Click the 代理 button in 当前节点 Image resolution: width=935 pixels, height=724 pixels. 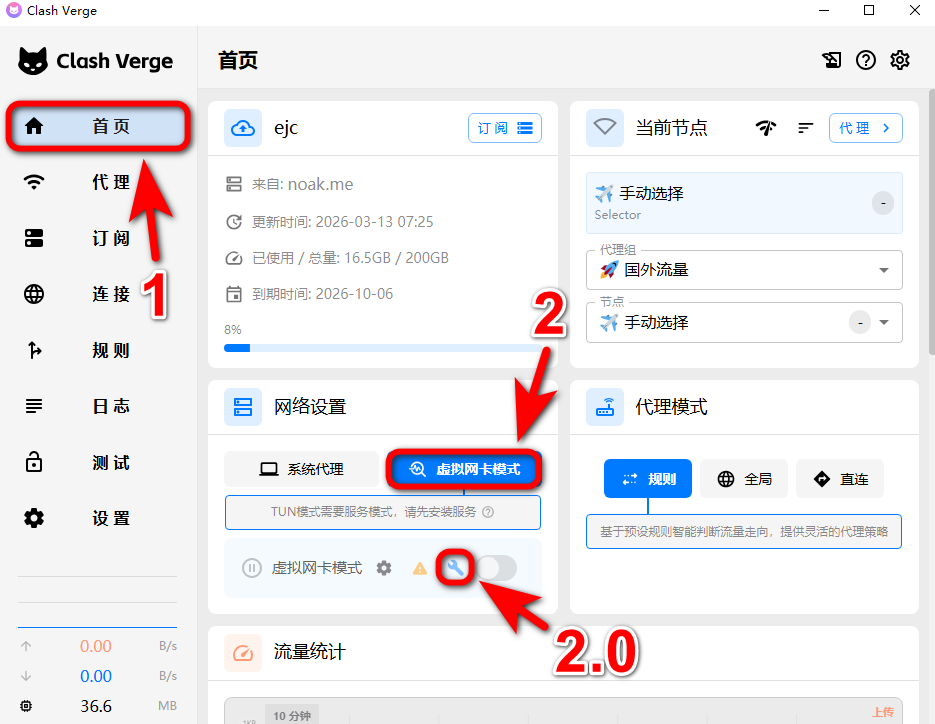pyautogui.click(x=865, y=128)
